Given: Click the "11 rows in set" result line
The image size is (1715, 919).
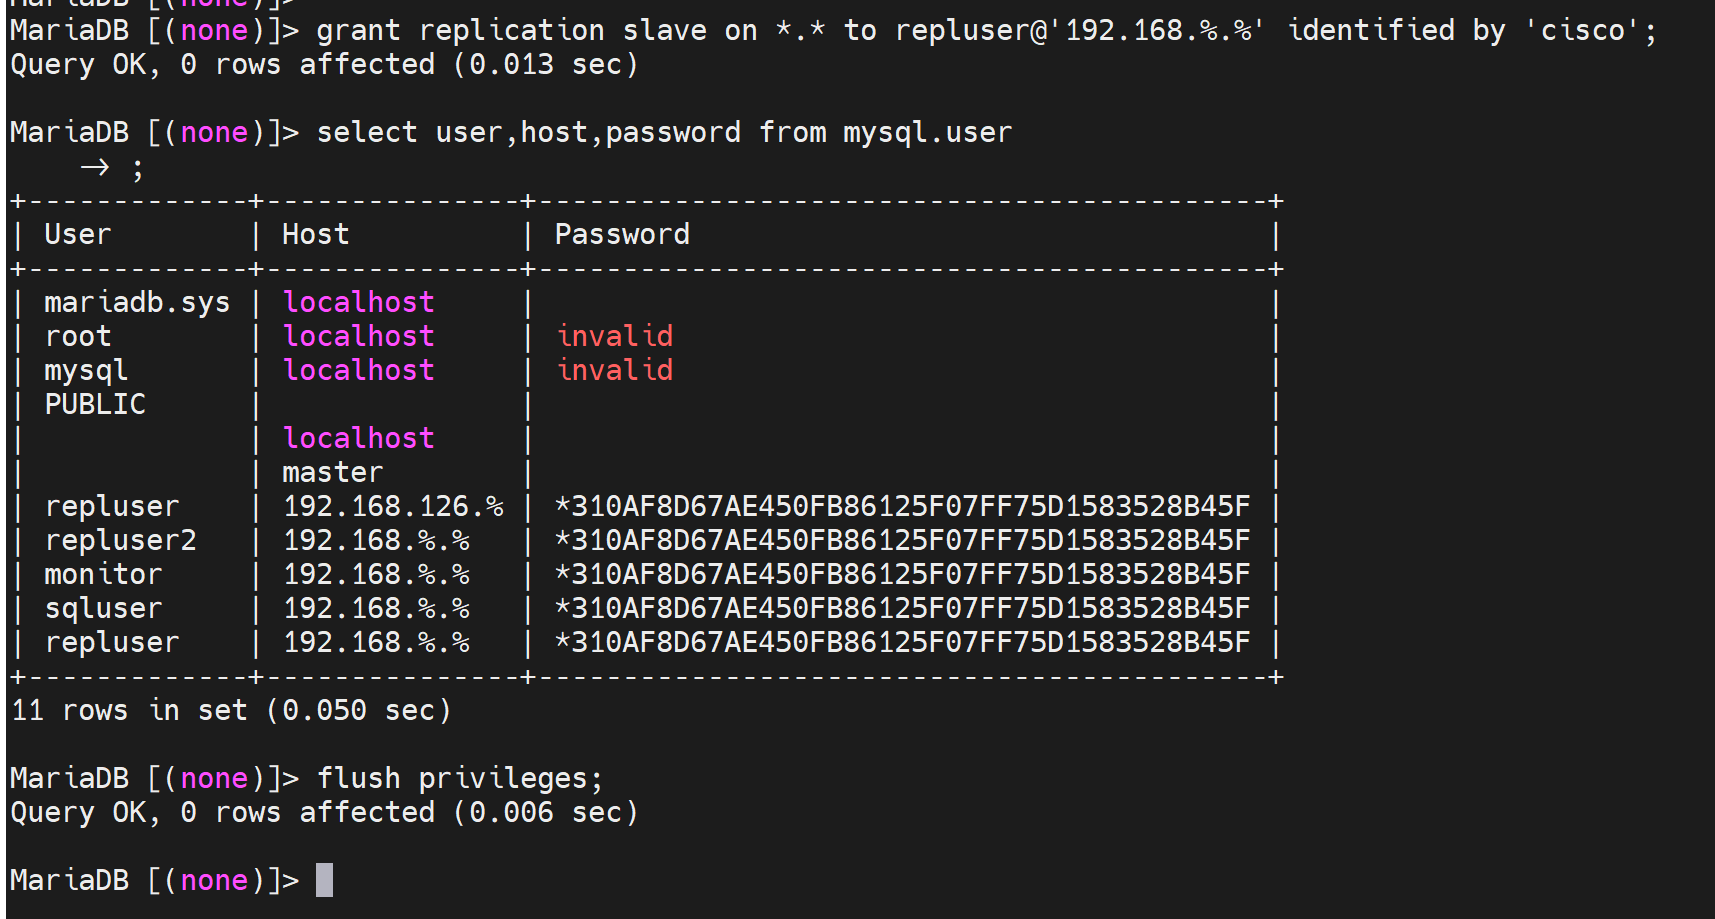Looking at the screenshot, I should [x=230, y=710].
